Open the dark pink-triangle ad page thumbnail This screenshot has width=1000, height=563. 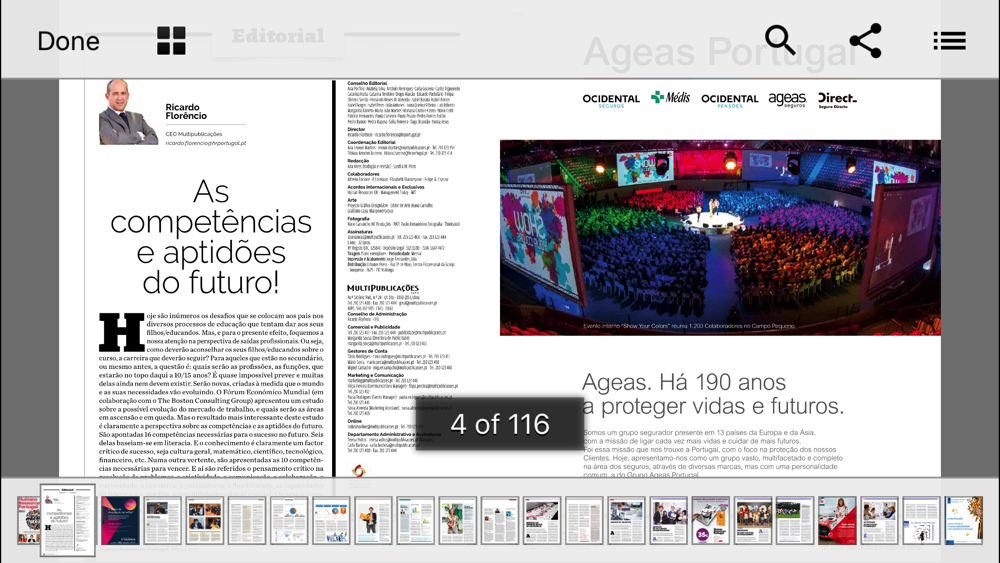point(121,520)
